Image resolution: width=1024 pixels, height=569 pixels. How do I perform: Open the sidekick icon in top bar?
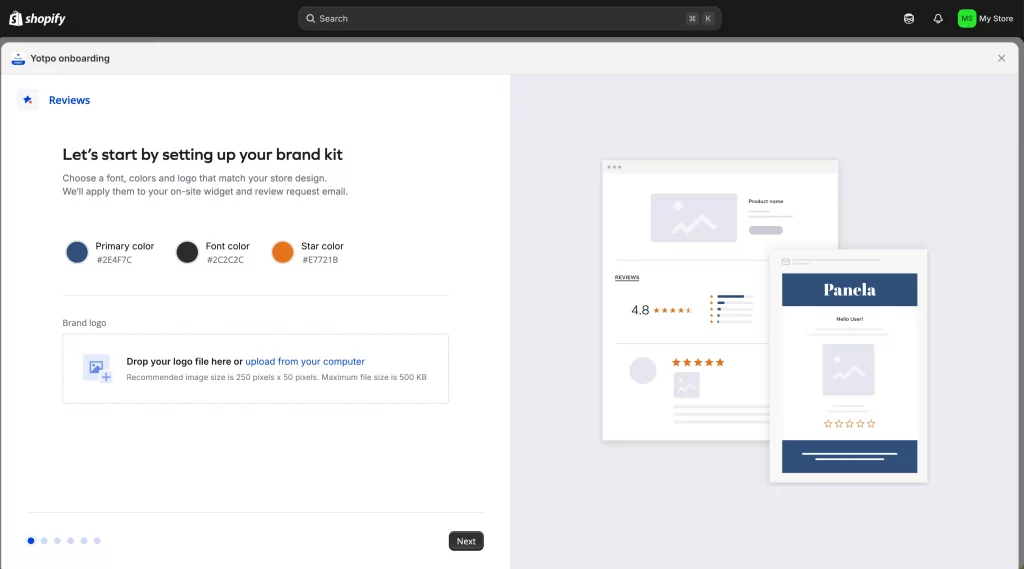[908, 18]
